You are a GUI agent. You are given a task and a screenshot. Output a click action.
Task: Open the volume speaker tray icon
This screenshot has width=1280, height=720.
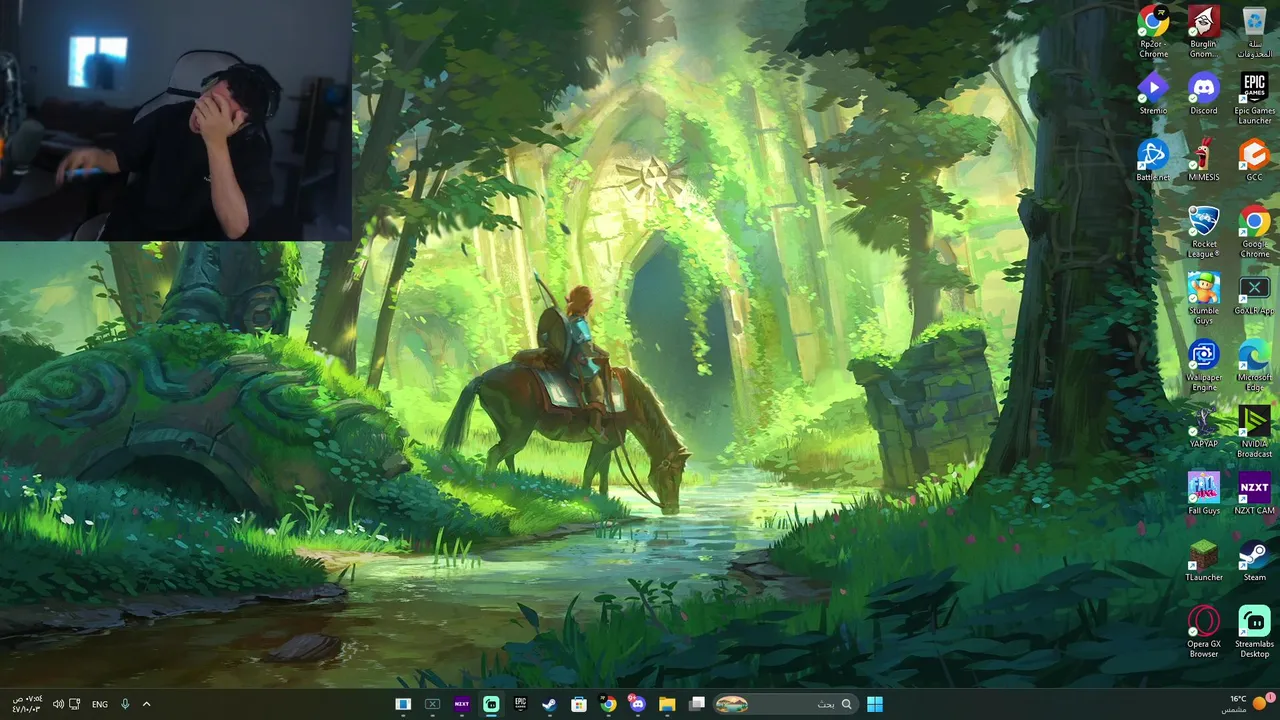click(x=58, y=704)
